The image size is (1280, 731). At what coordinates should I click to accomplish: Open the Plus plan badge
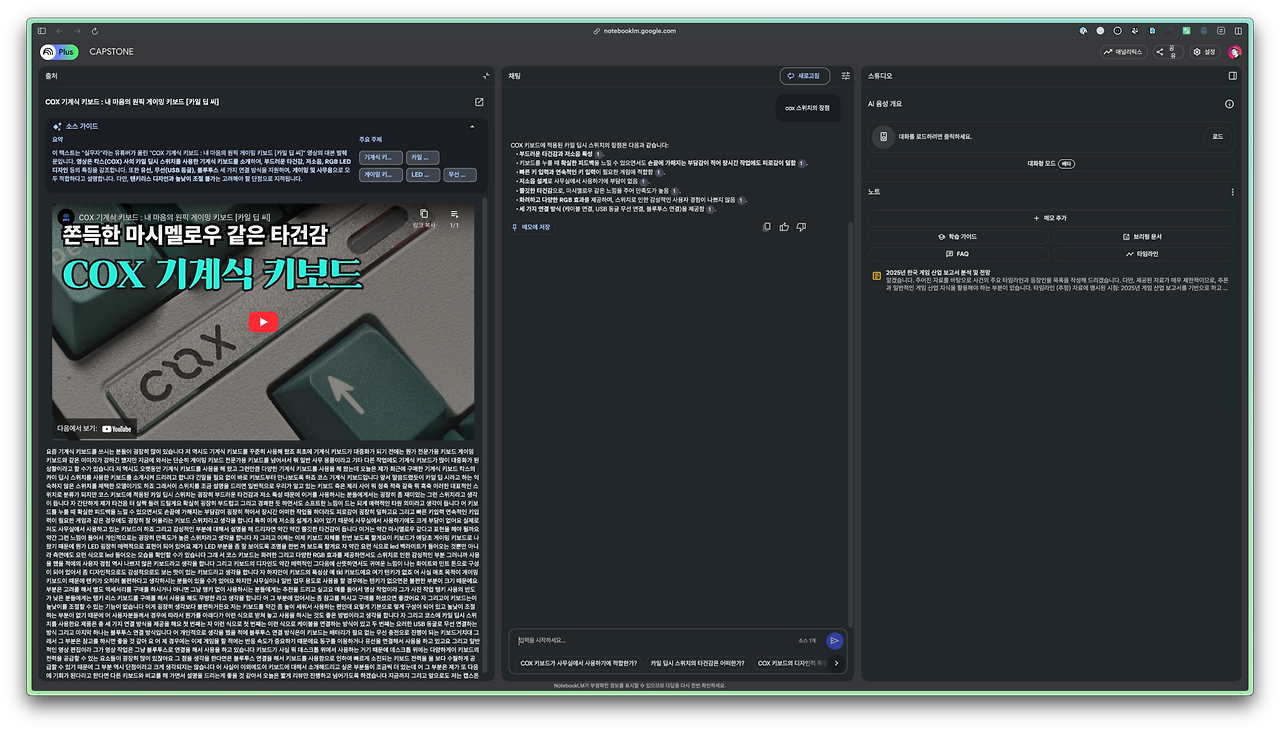point(68,52)
